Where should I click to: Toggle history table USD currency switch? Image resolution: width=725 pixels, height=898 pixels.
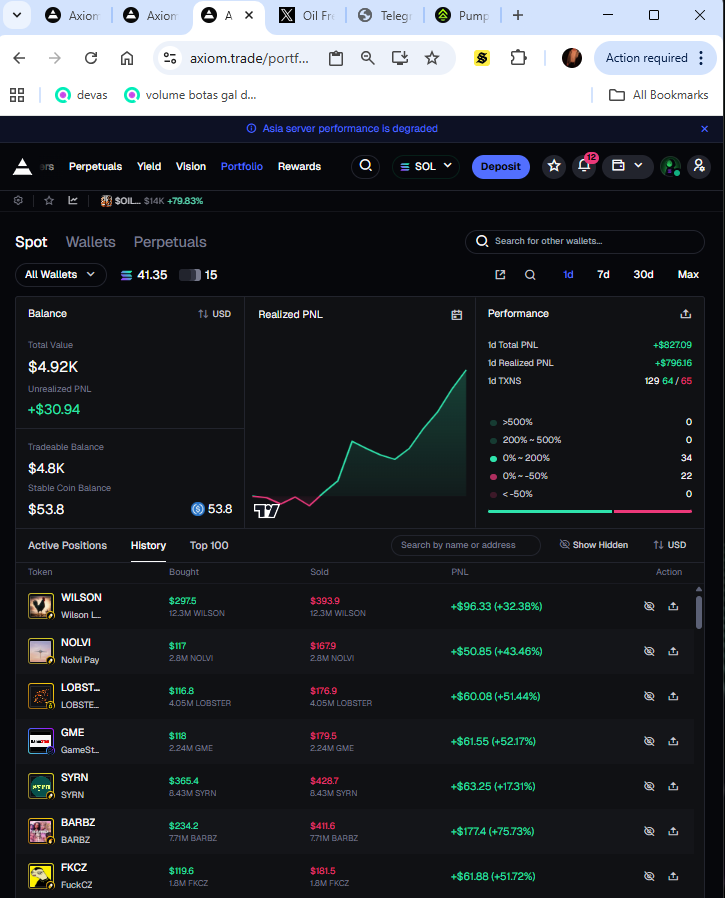670,545
